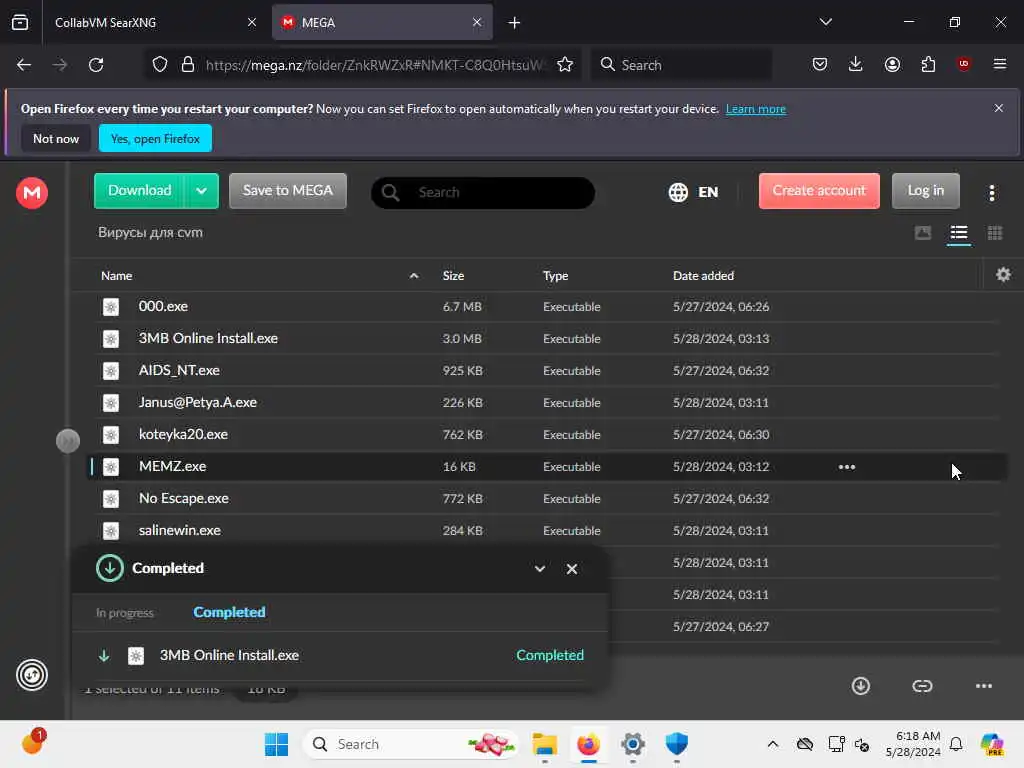Open Windows Security shield on taskbar
The image size is (1024, 768).
(677, 744)
